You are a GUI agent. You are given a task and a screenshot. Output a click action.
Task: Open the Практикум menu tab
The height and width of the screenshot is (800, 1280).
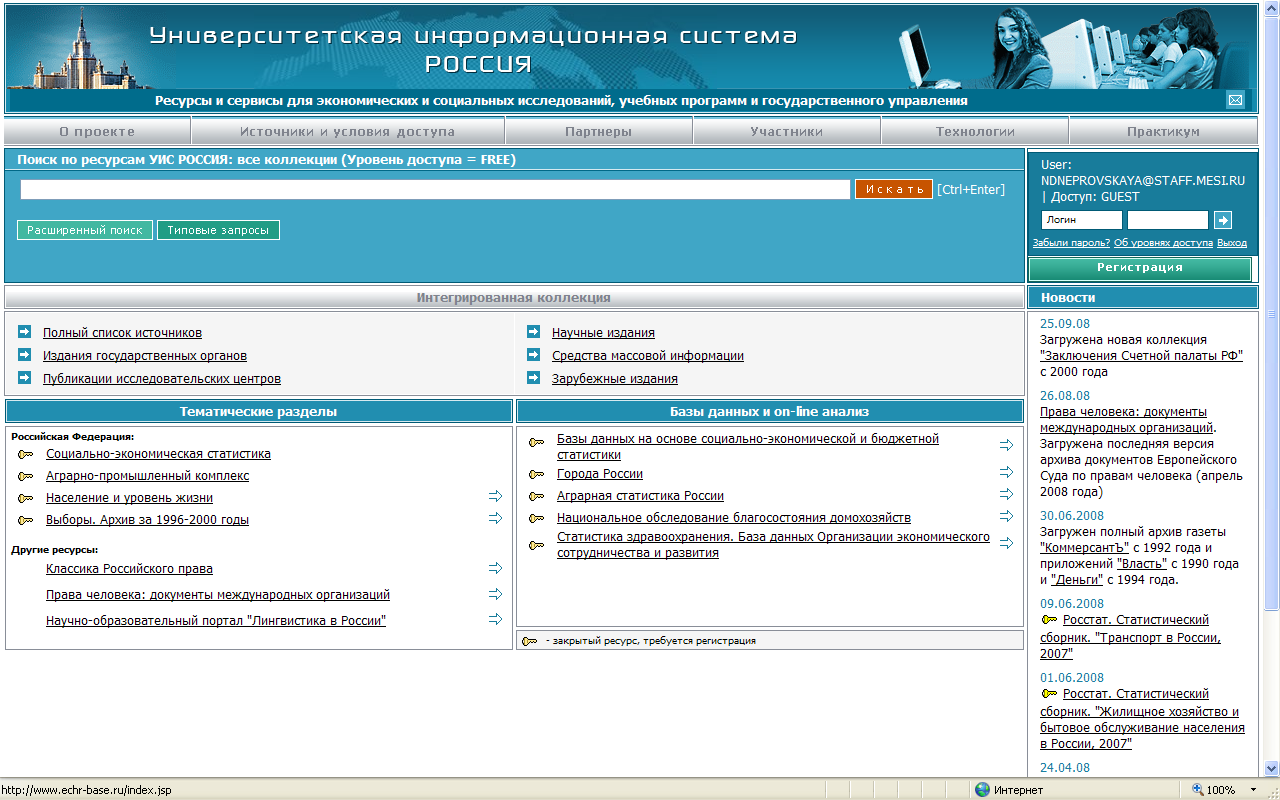pos(1163,131)
